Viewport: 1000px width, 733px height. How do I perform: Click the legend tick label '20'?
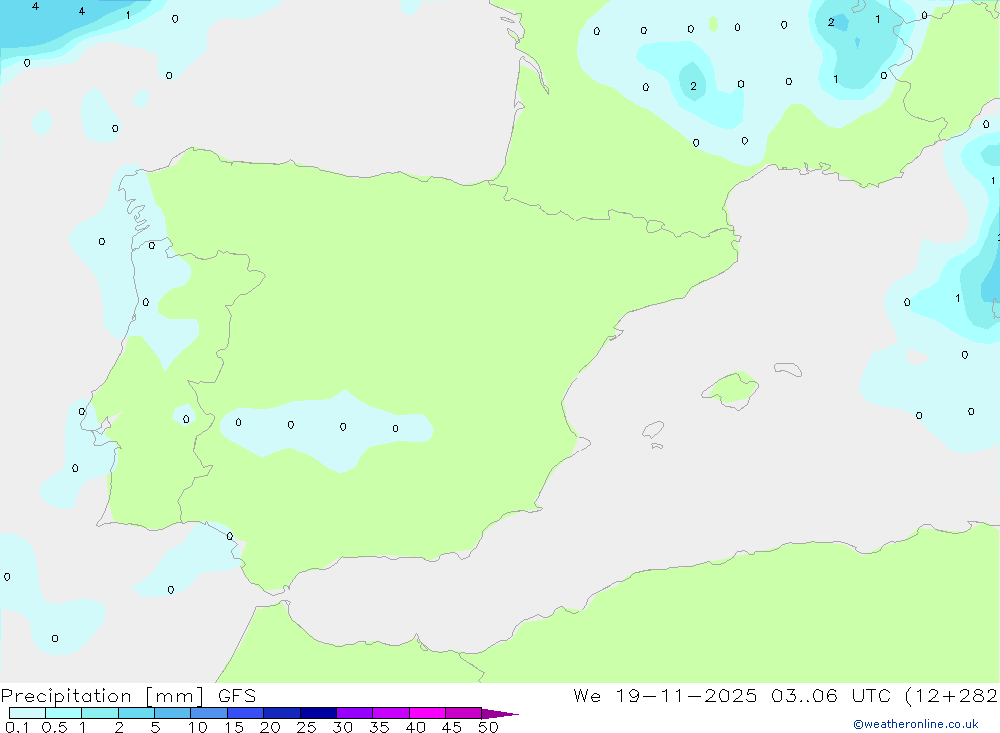[x=270, y=727]
